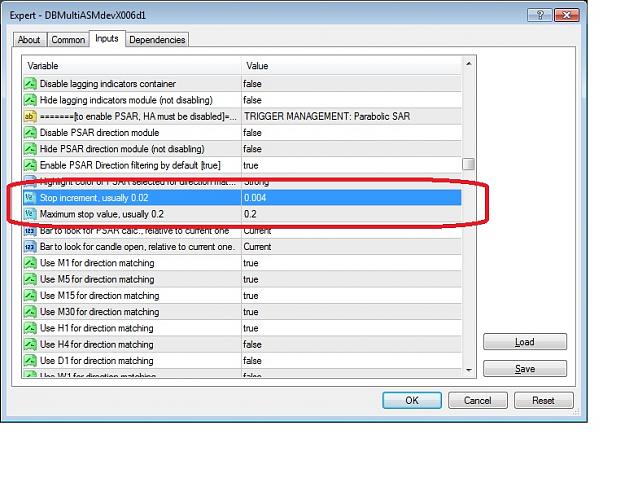Click icon beside Use M15 for direction matching
This screenshot has height=500, width=625.
pos(30,296)
